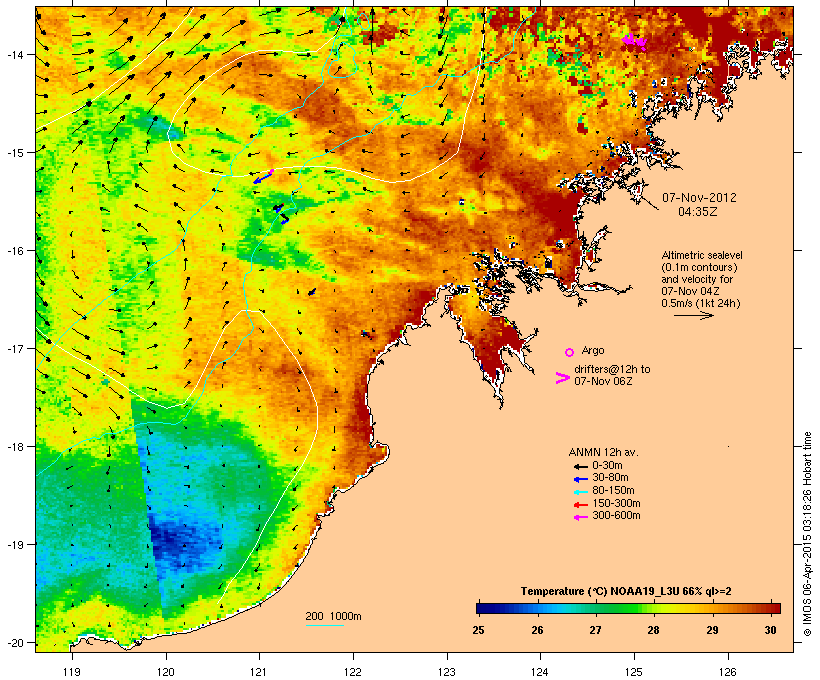Image resolution: width=820 pixels, height=680 pixels.
Task: Click the '07-Nov-2012' date label
Action: tap(699, 198)
